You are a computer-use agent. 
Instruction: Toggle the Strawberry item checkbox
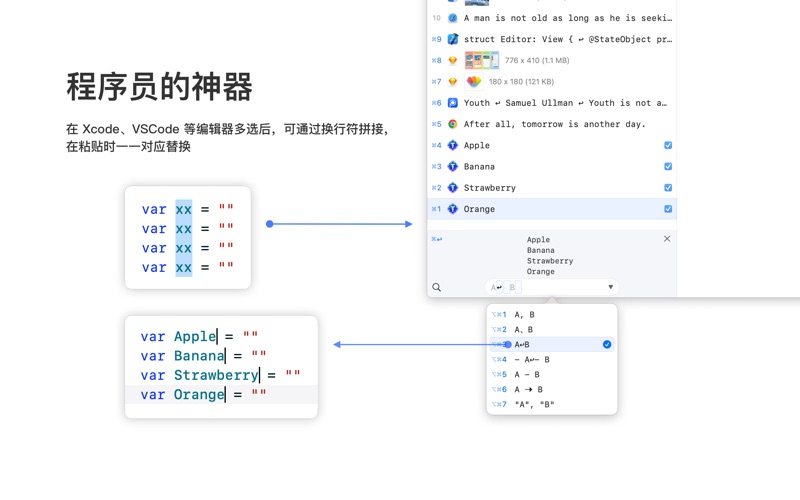tap(668, 188)
